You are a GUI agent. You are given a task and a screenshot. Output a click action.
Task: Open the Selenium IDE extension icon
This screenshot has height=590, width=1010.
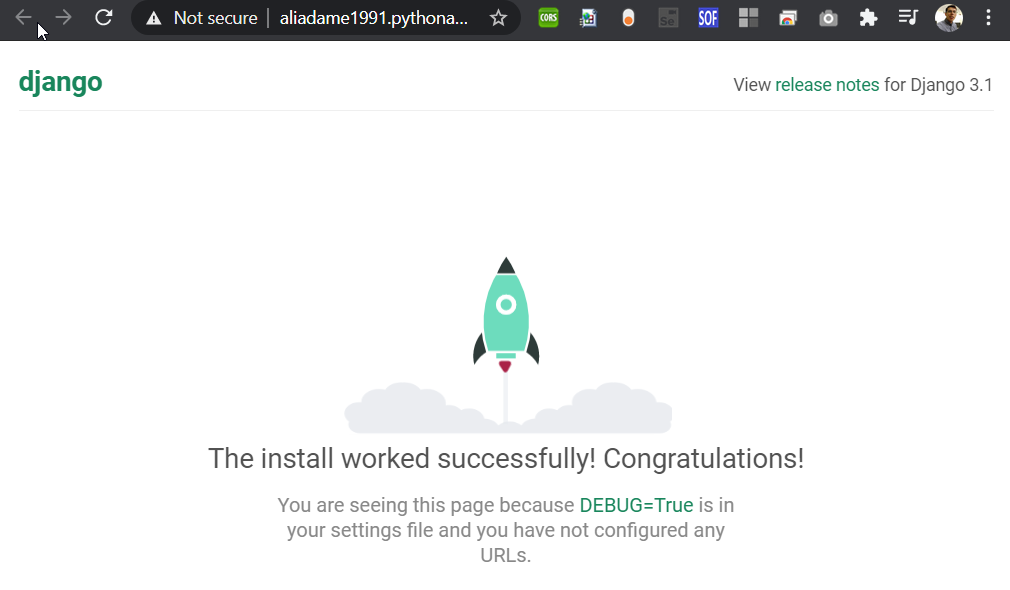[668, 18]
